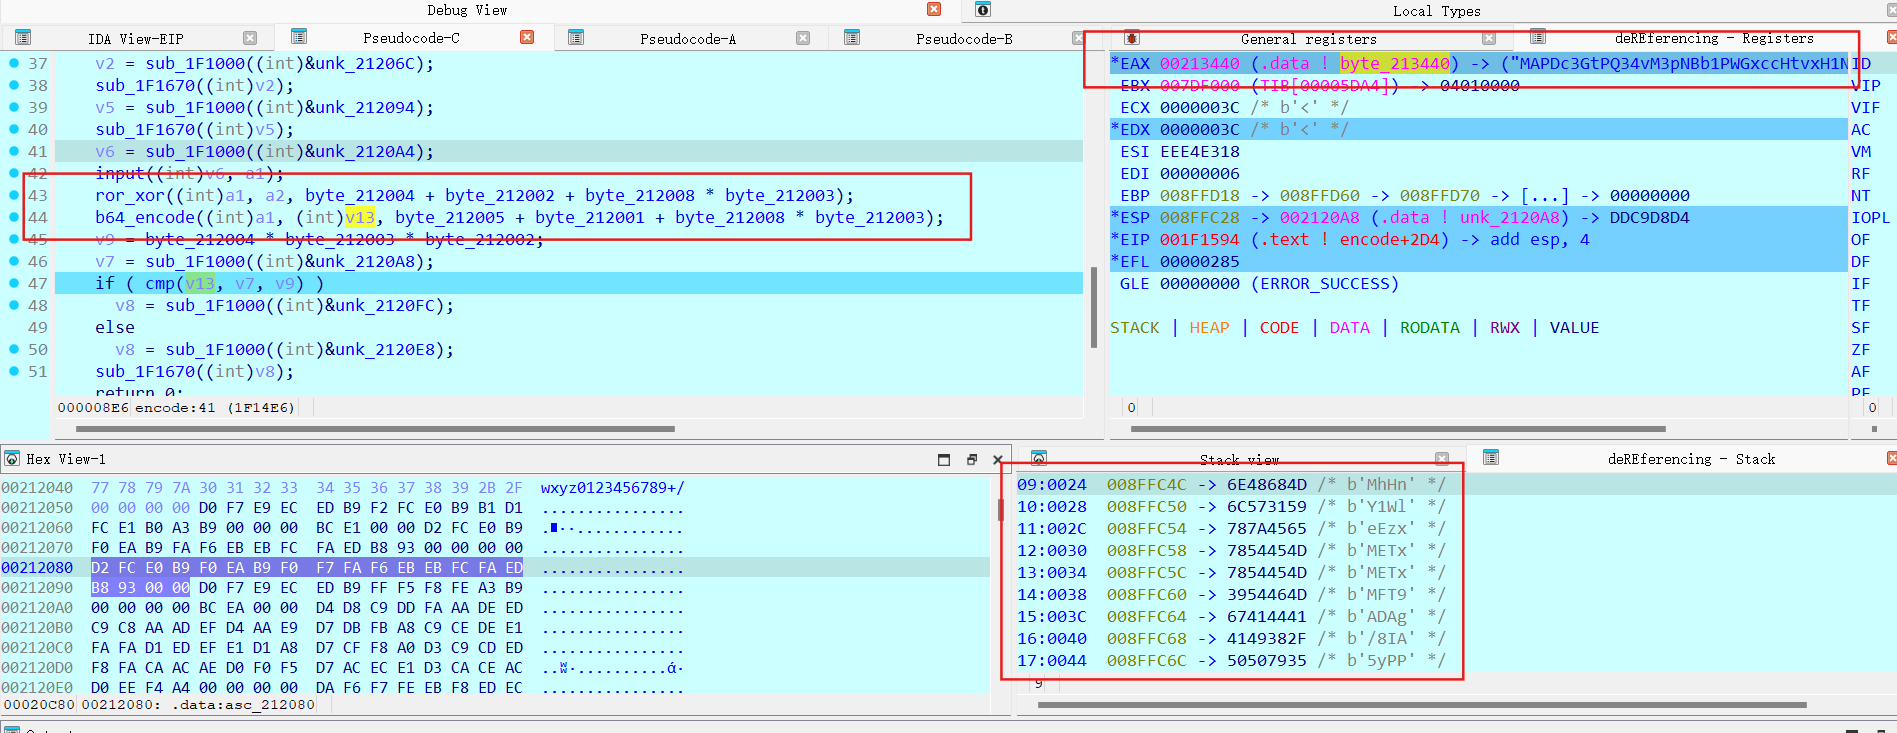Click the EAX register value 00213440
Viewport: 1897px width, 733px height.
coord(1199,64)
